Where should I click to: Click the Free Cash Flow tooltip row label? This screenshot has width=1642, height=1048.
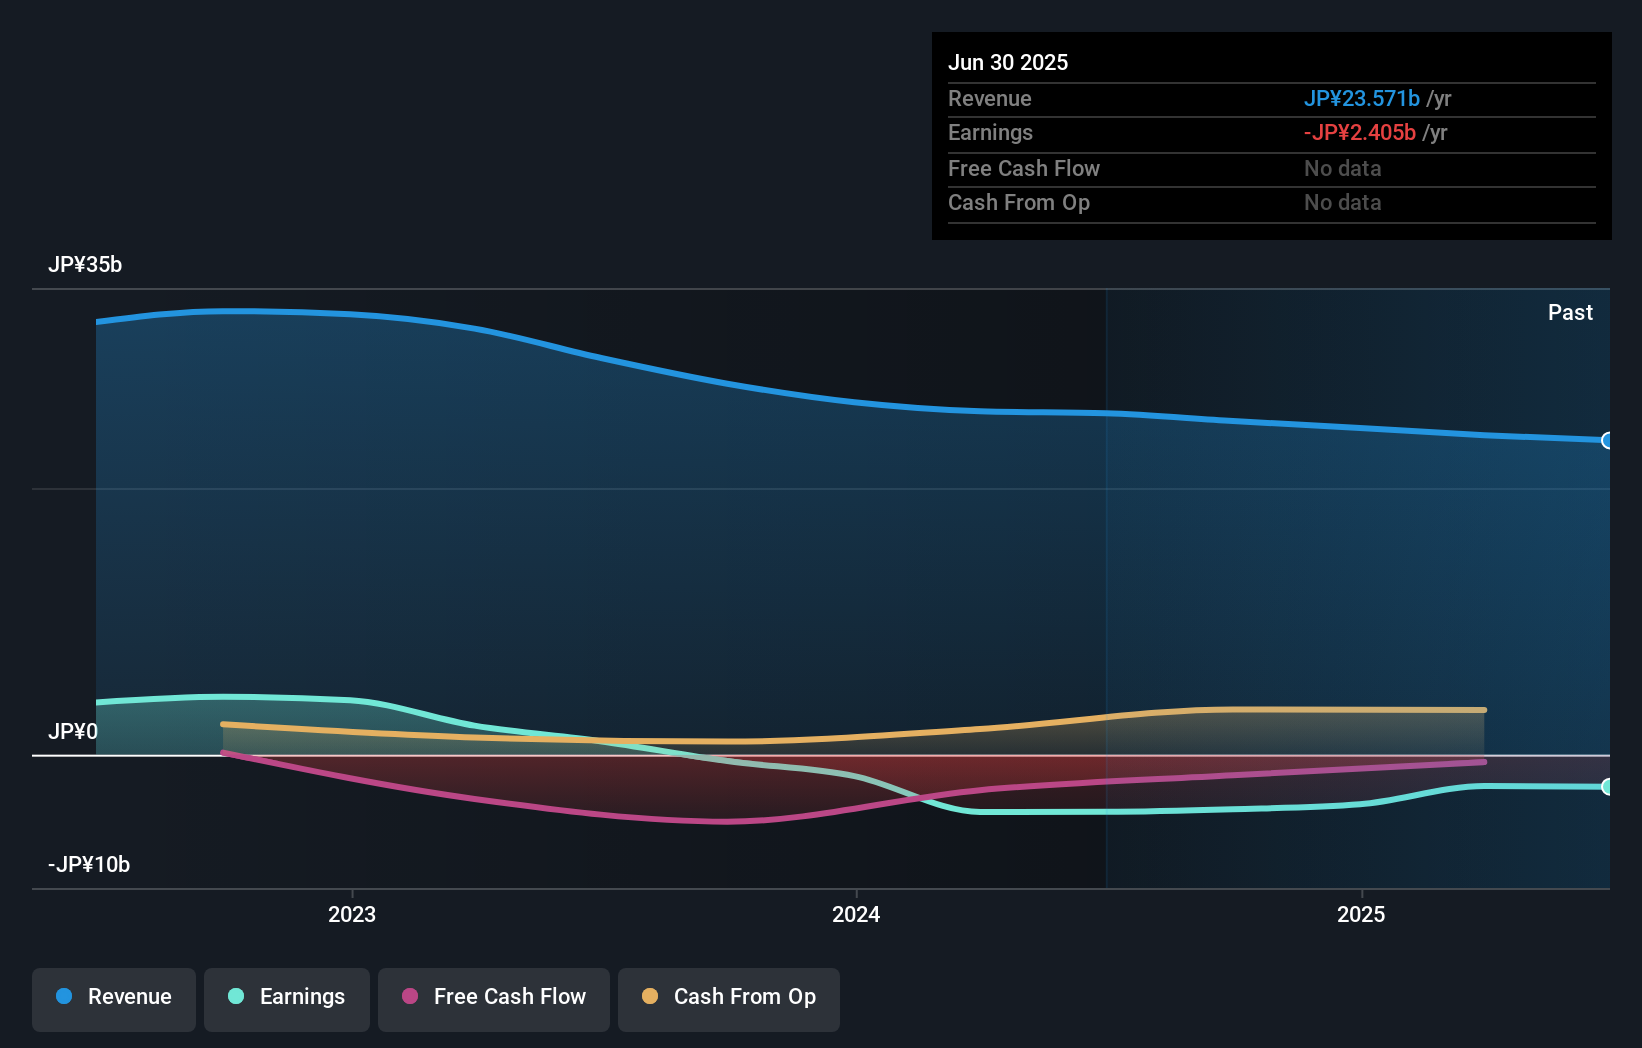coord(1024,168)
